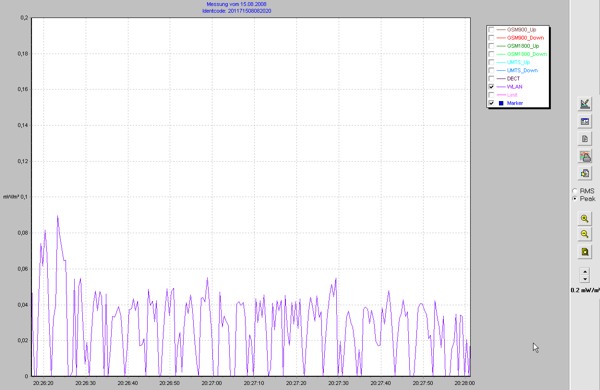The height and width of the screenshot is (390, 600).
Task: Check the UMTS_Down series checkbox
Action: (491, 70)
